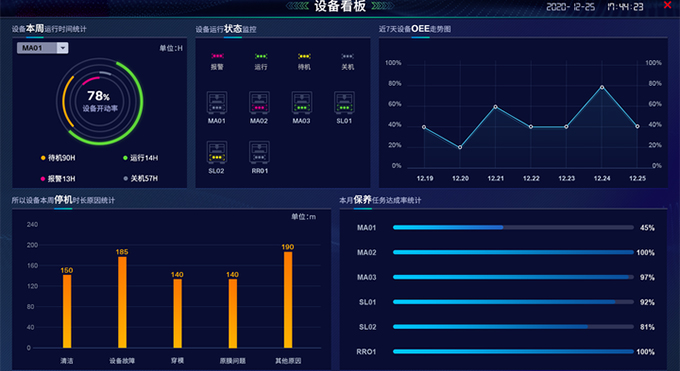The width and height of the screenshot is (680, 371).
Task: Select the RR01 machine icon
Action: click(x=259, y=152)
